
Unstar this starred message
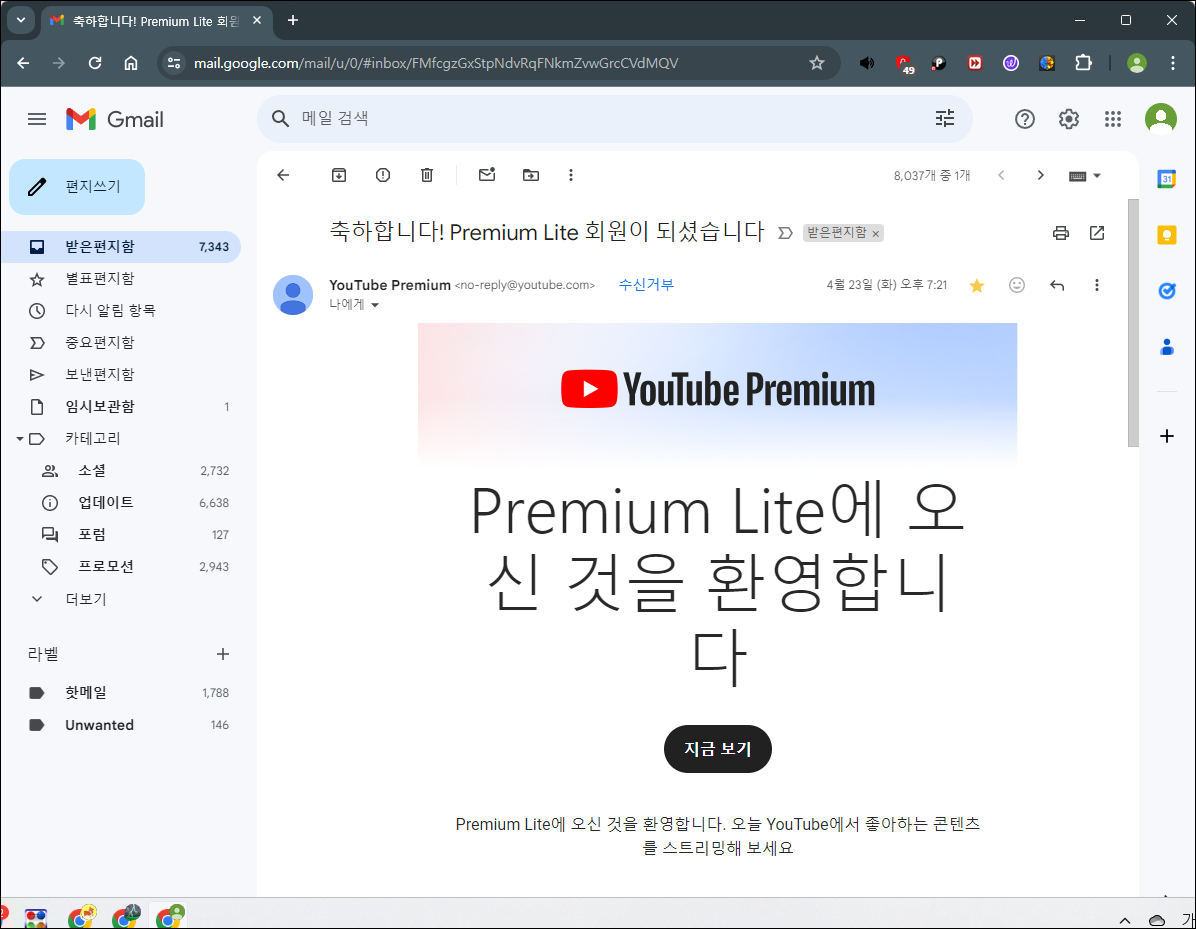(976, 285)
